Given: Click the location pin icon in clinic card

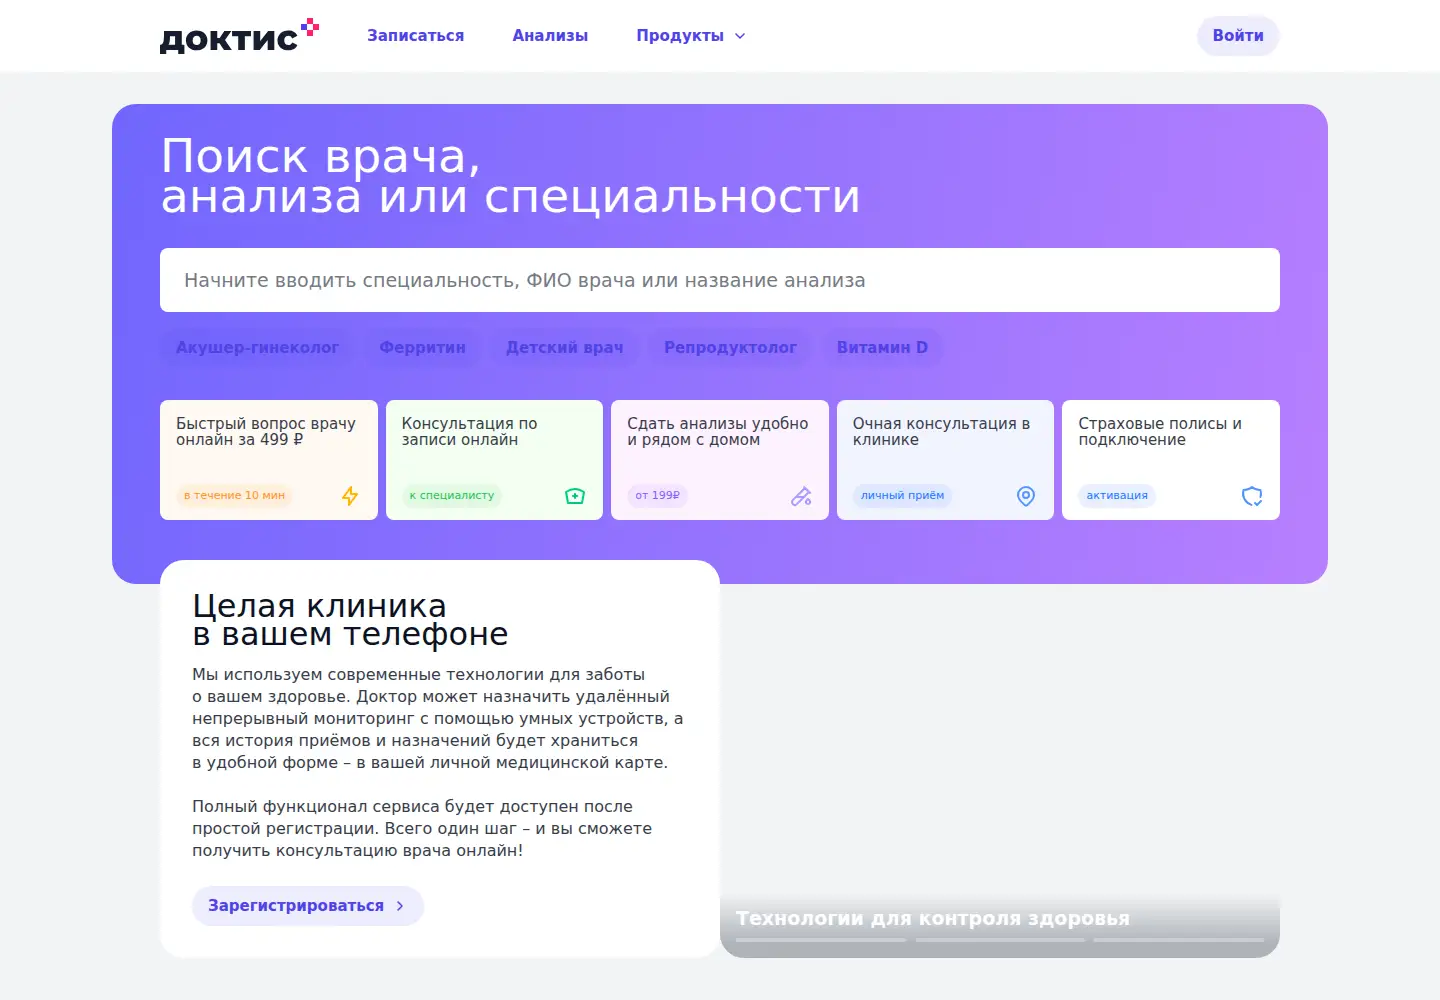Looking at the screenshot, I should (x=1026, y=496).
